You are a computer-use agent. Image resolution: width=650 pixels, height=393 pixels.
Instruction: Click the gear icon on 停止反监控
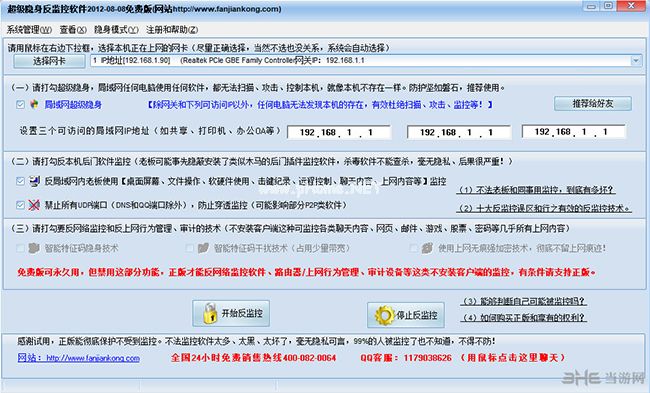(x=384, y=315)
